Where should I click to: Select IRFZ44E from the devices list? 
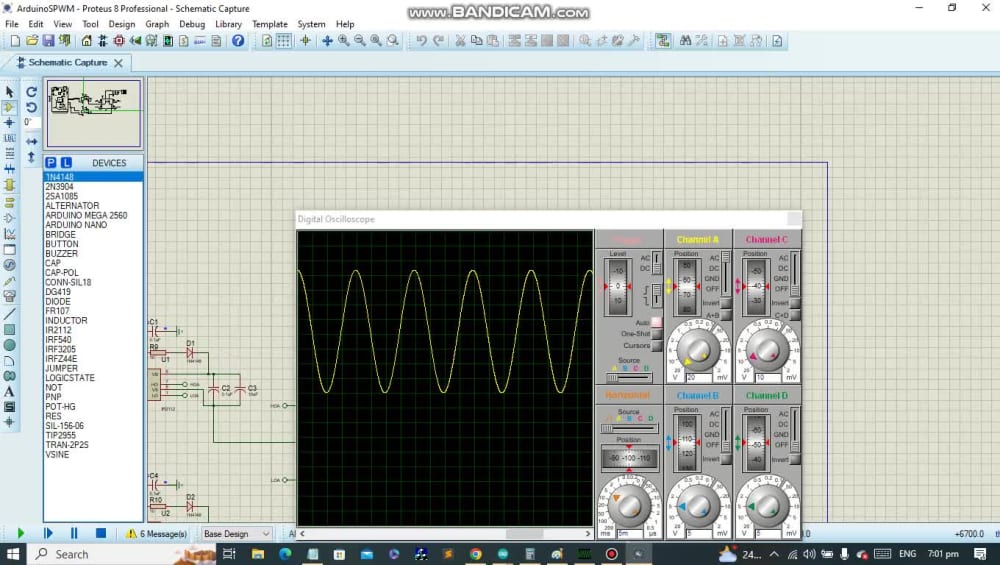pos(61,359)
